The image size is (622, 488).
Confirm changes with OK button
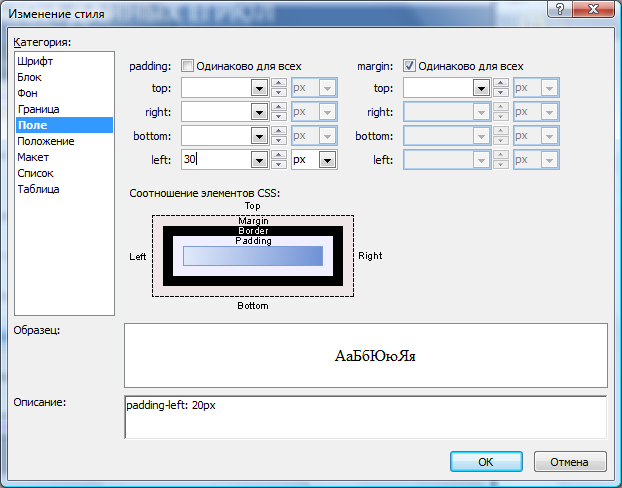pos(486,462)
